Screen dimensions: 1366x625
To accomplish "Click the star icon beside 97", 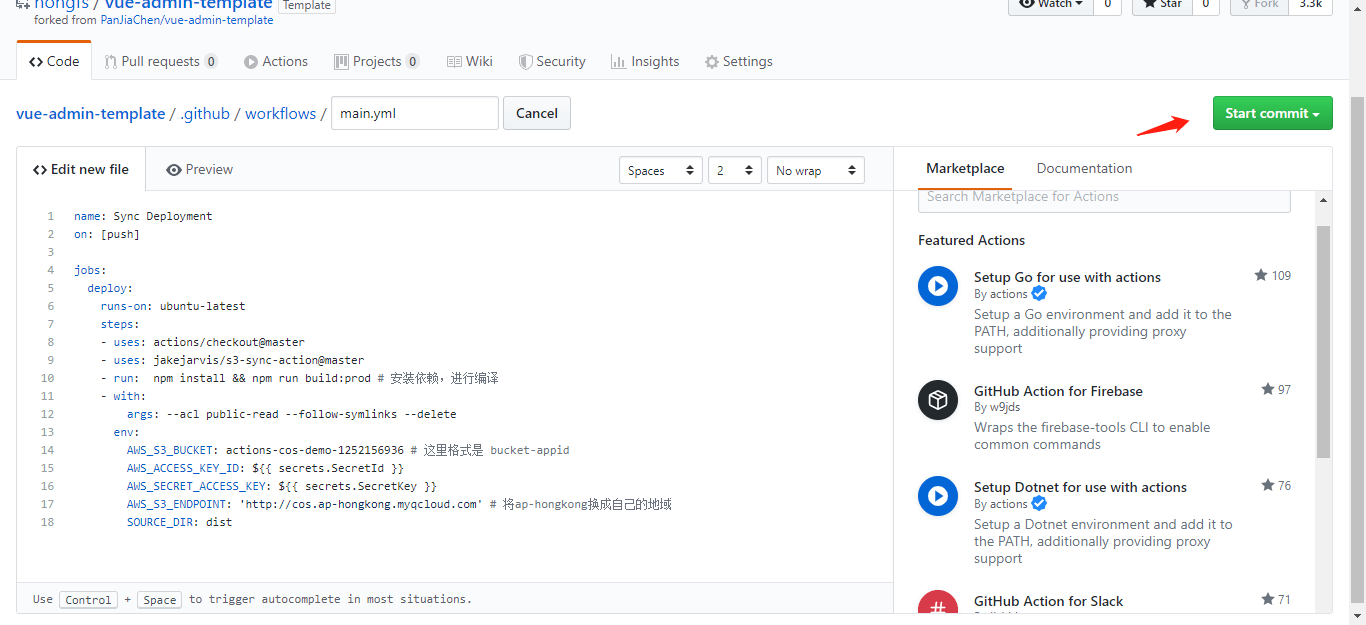I will pyautogui.click(x=1268, y=389).
